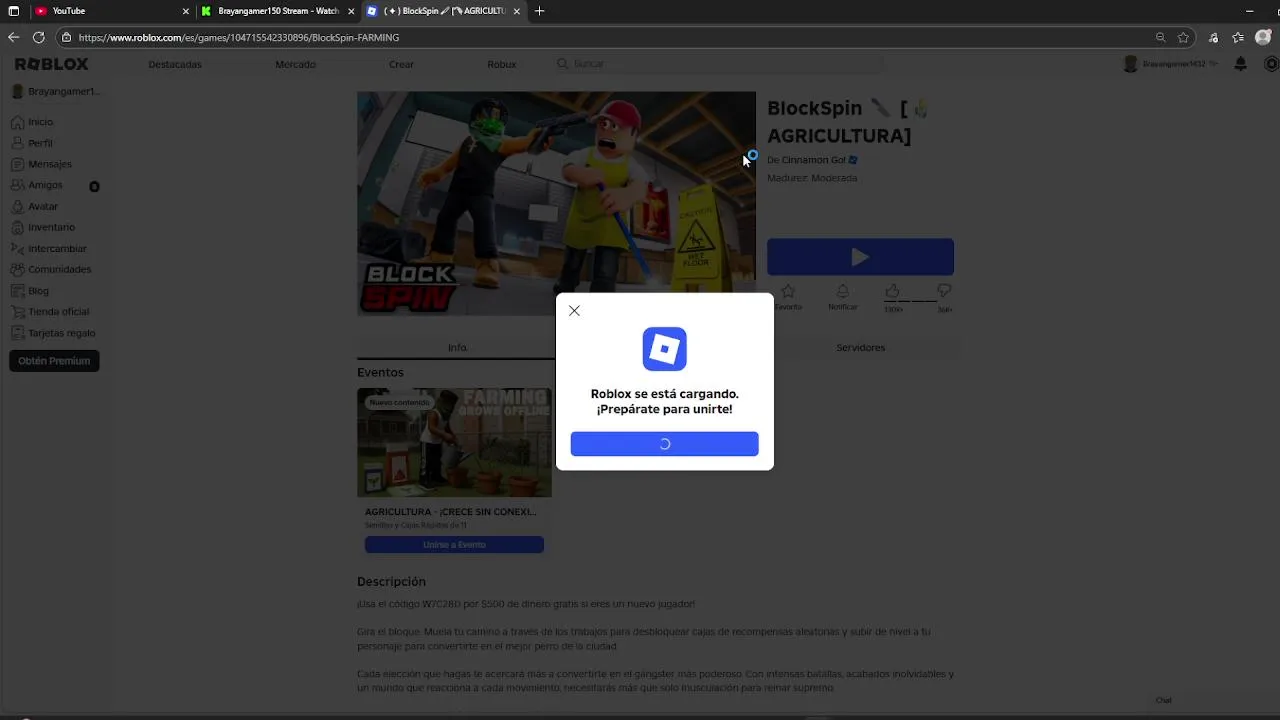
Task: Go back in the browser
Action: [x=13, y=37]
